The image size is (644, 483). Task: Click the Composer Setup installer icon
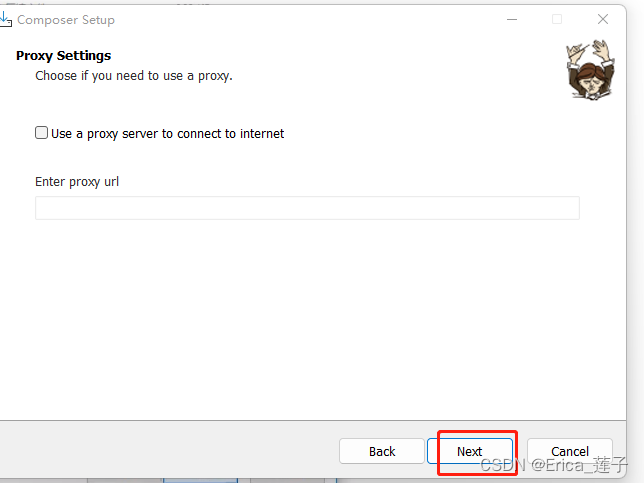pos(5,19)
